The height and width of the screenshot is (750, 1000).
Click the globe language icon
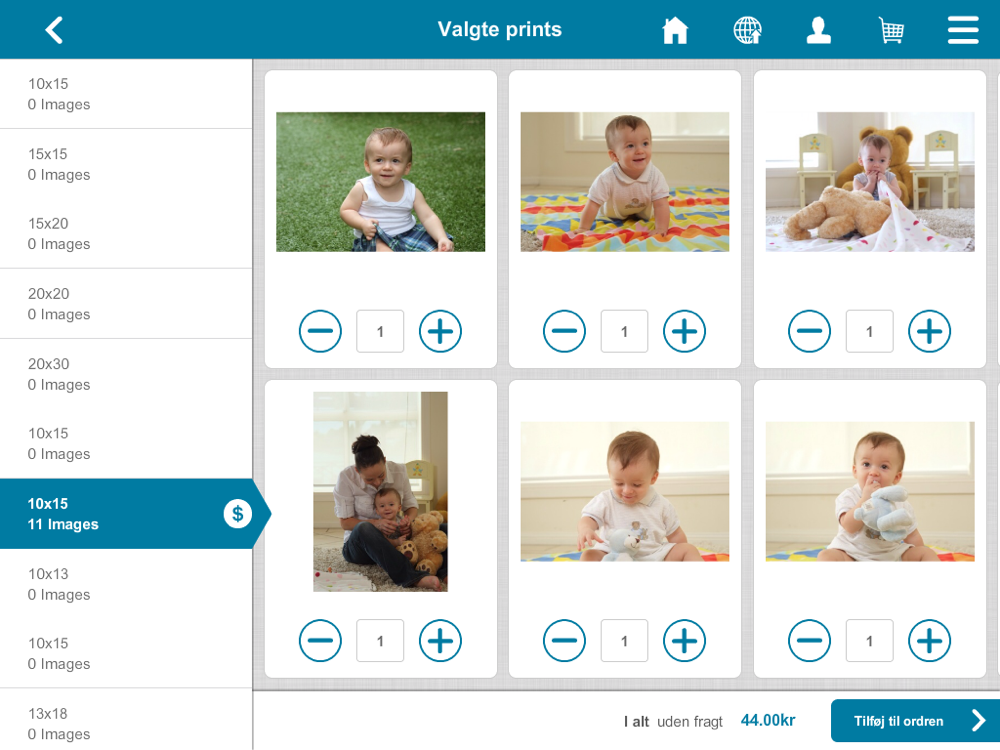coord(747,30)
